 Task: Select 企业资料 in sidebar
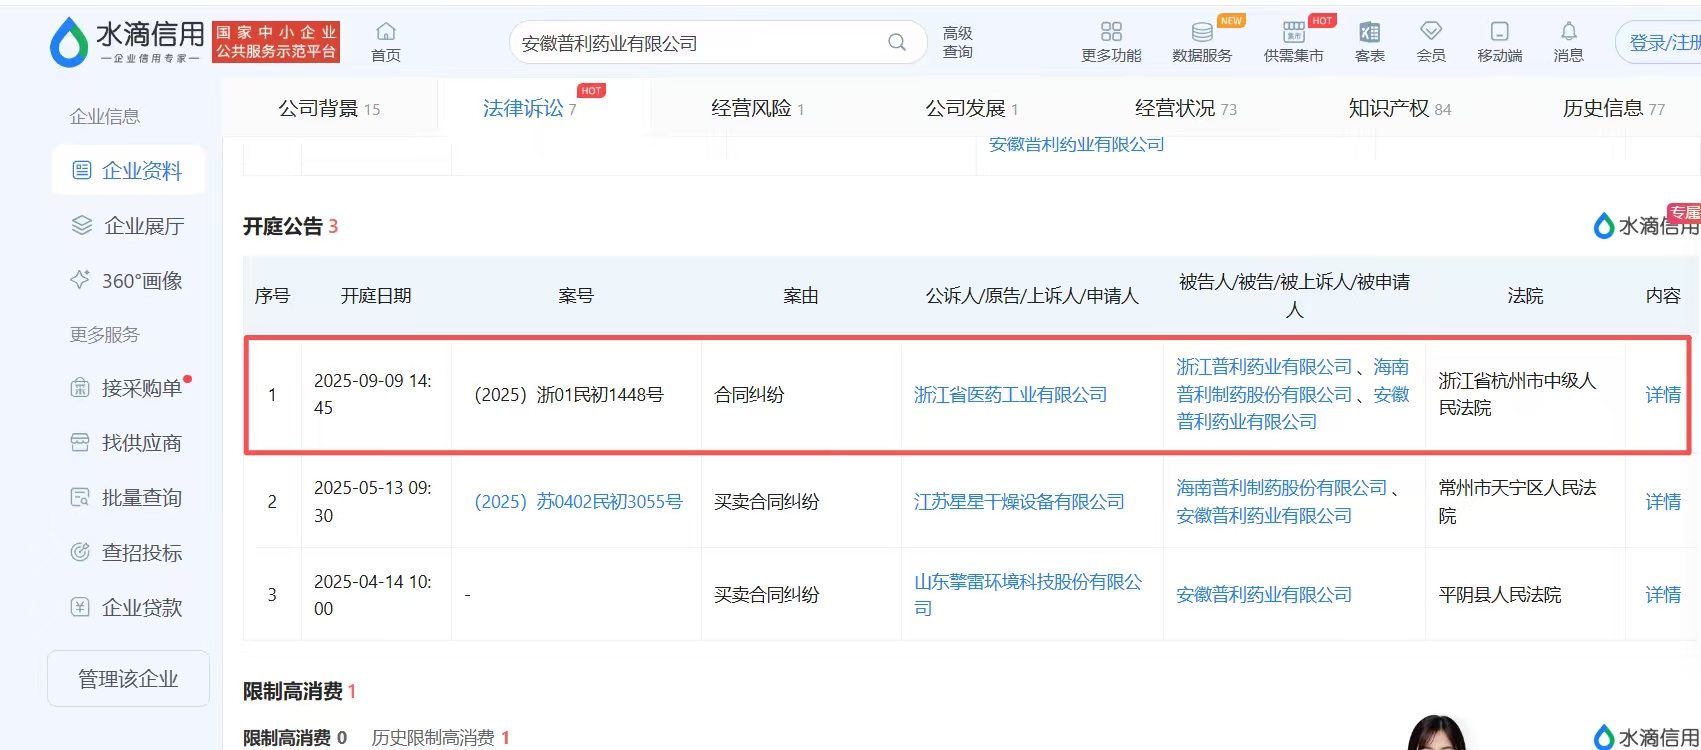(x=128, y=170)
